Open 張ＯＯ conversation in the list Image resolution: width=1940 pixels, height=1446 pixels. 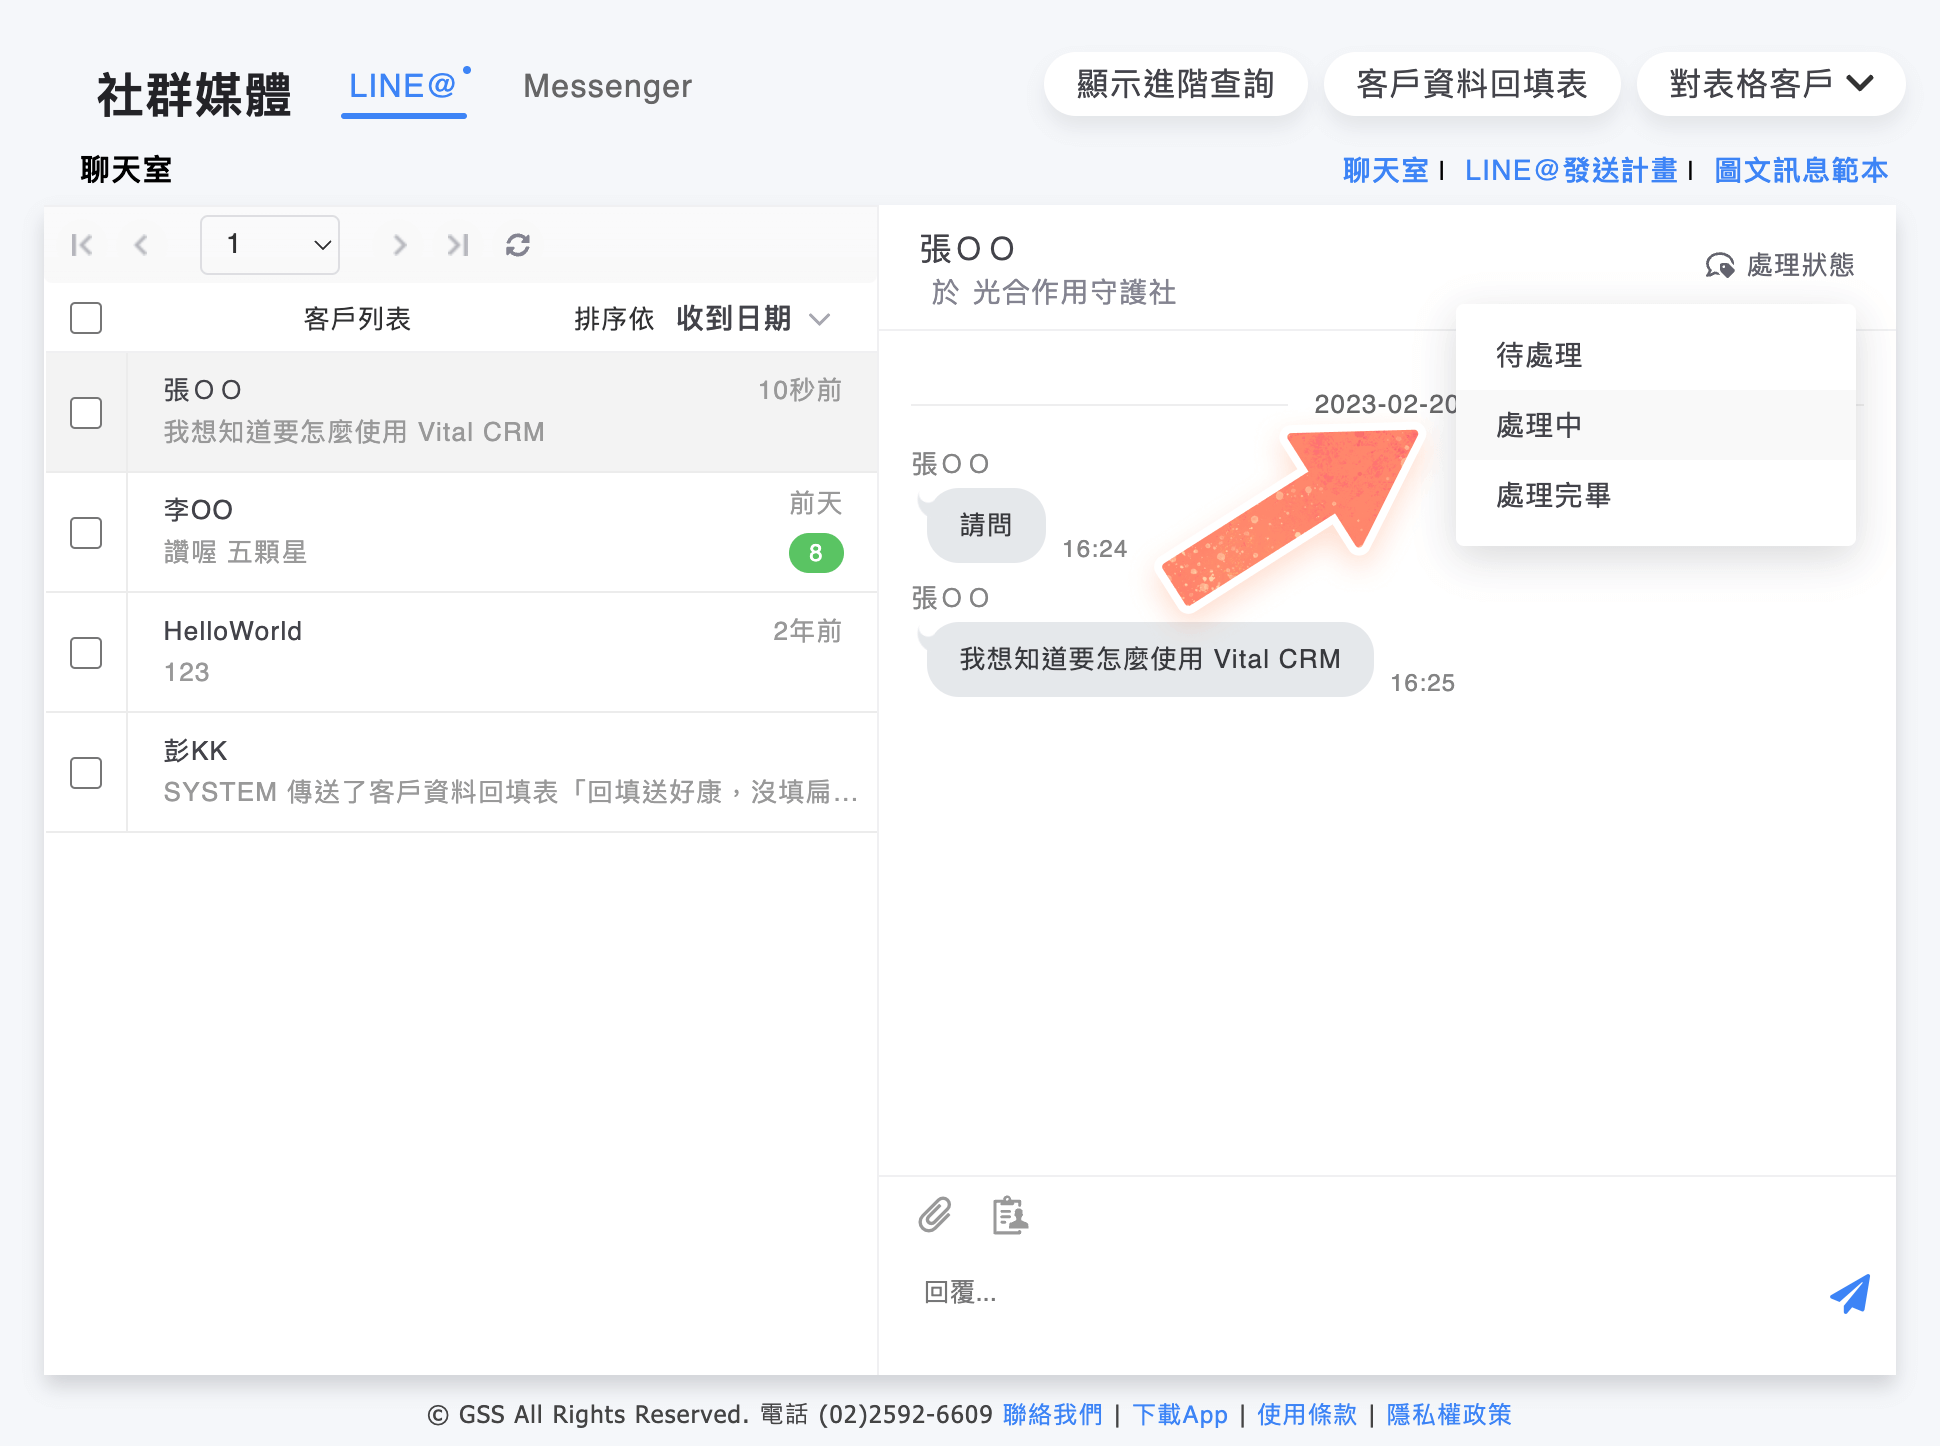pyautogui.click(x=503, y=412)
